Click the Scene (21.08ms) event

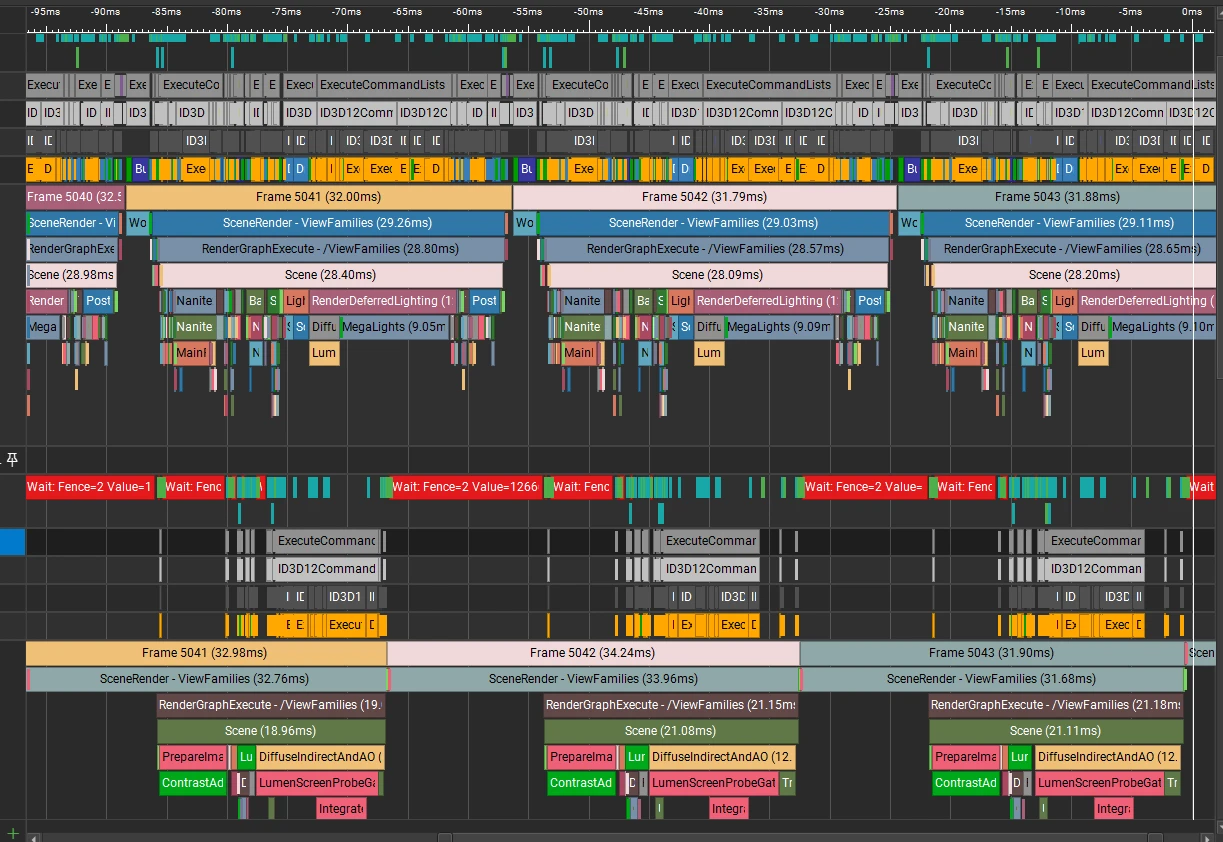671,731
